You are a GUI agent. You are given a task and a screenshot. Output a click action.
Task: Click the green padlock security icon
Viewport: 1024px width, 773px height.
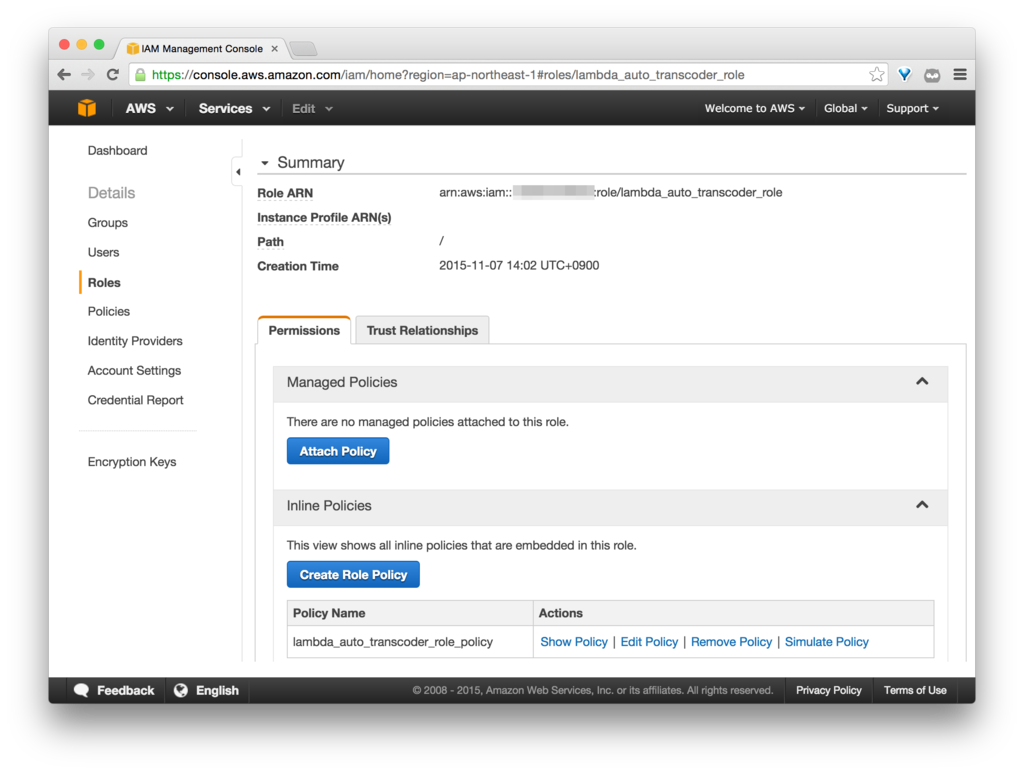[140, 74]
